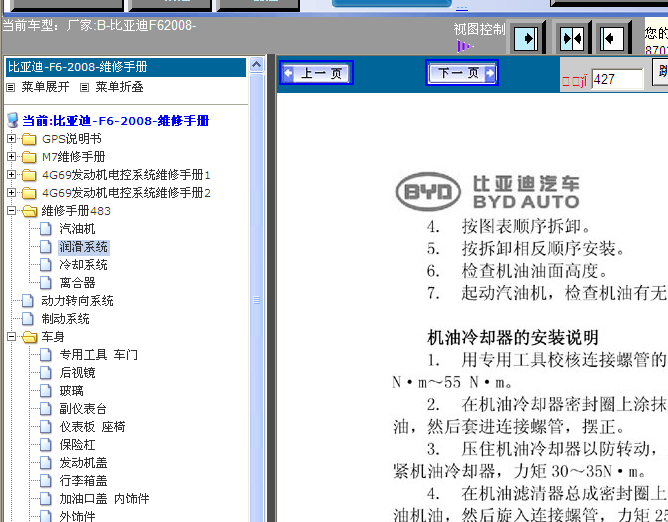Expand the 4G69发动机电控系统维修手册1 node
This screenshot has width=668, height=522.
coord(12,174)
